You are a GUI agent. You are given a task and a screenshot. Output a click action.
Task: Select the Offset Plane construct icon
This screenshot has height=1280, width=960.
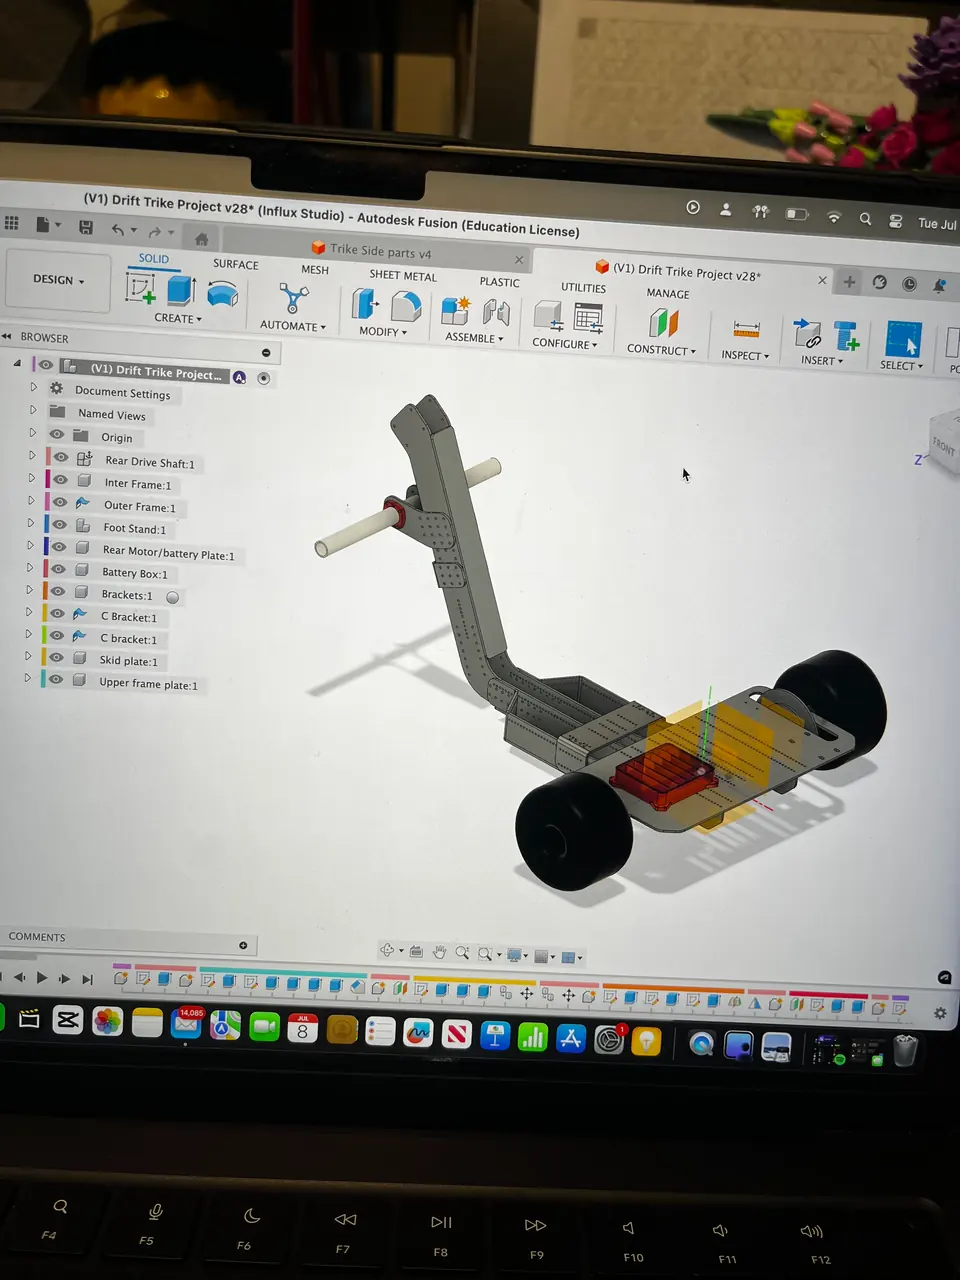[663, 323]
